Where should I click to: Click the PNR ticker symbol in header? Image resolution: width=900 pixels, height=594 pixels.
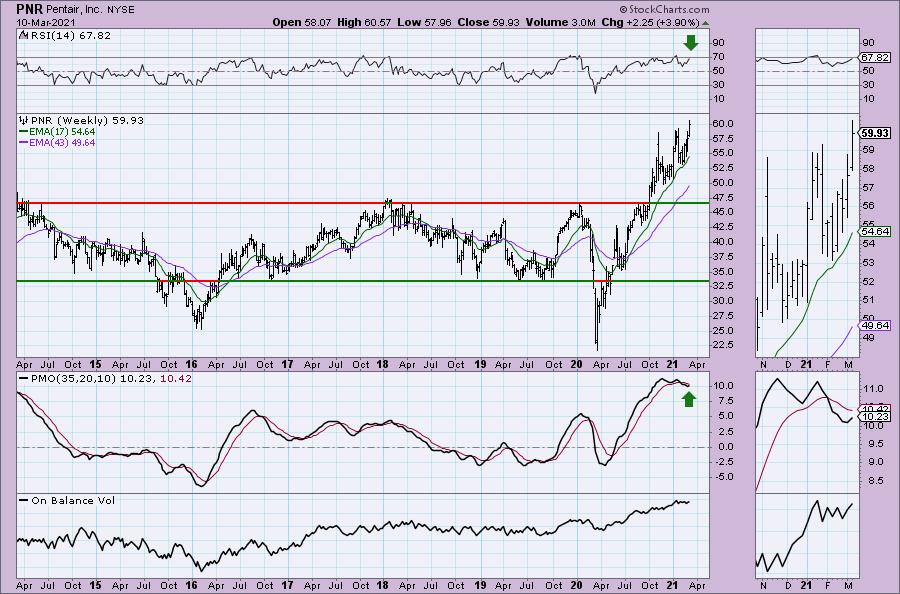click(x=30, y=9)
